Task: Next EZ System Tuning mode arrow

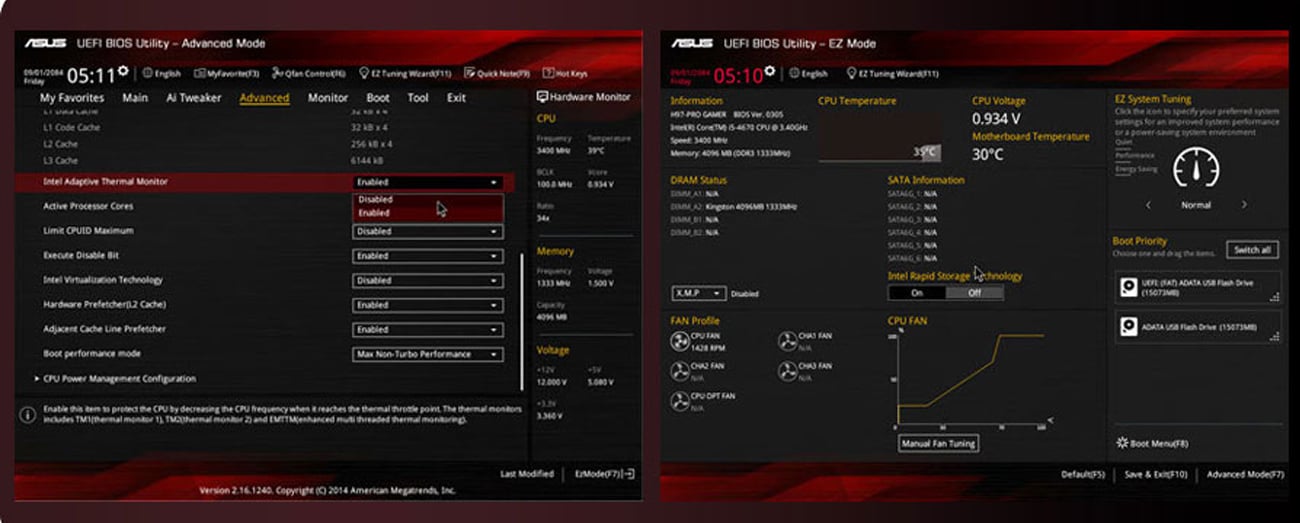Action: tap(1244, 205)
